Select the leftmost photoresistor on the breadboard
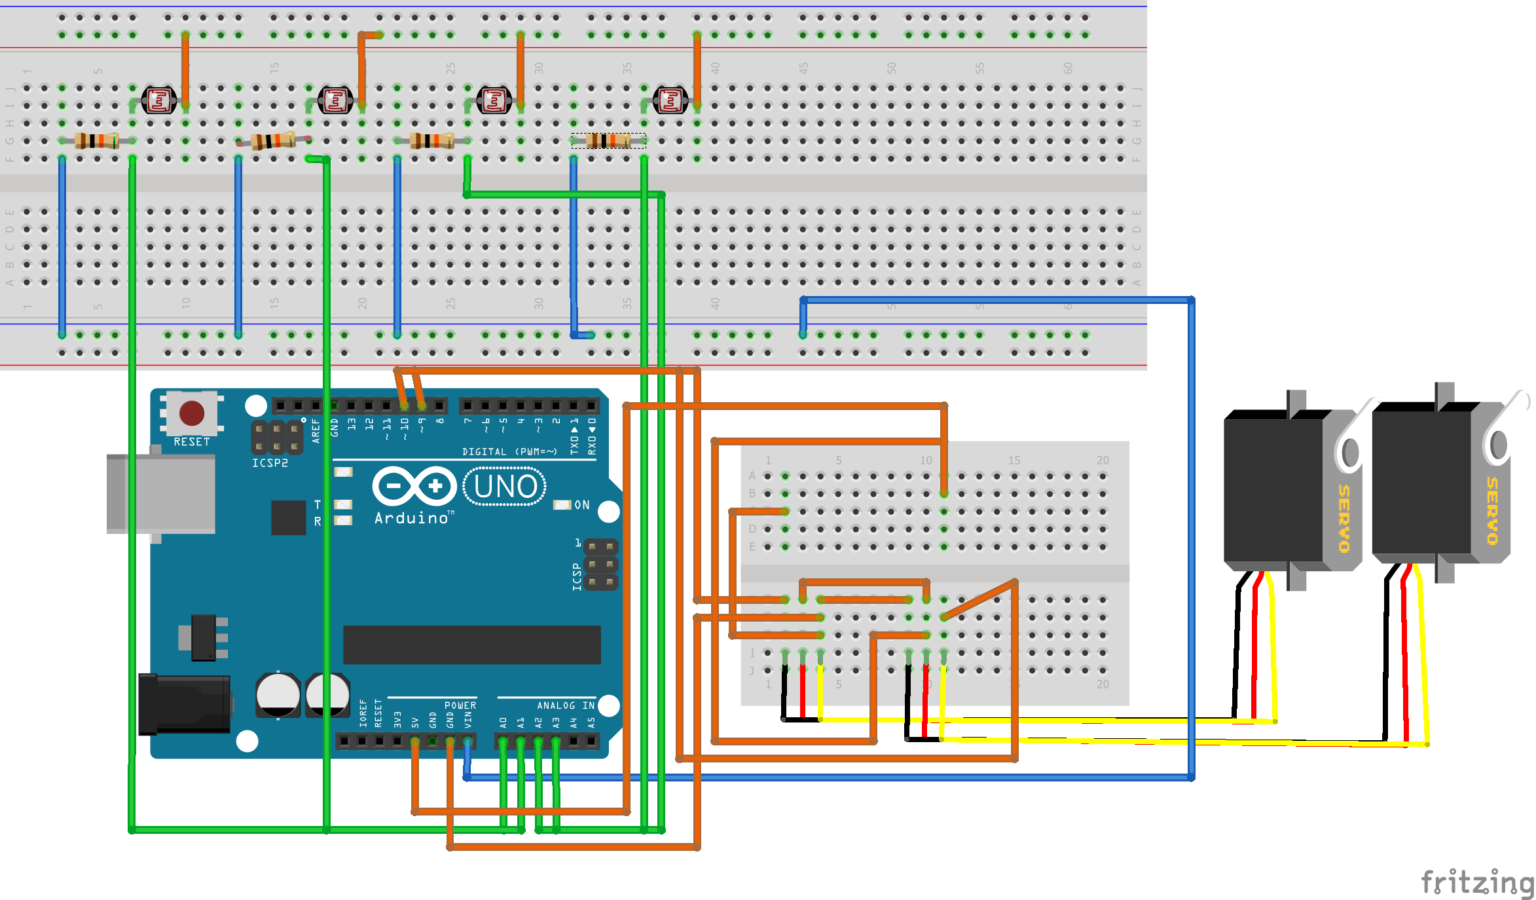1536x900 pixels. (159, 100)
